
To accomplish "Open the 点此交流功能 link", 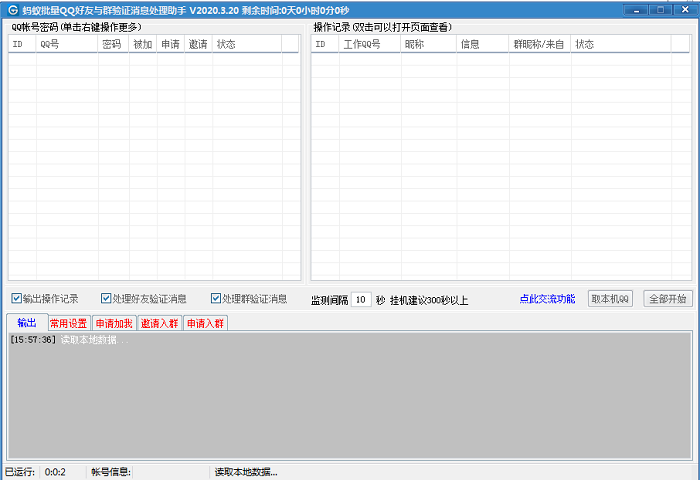I will pos(547,299).
